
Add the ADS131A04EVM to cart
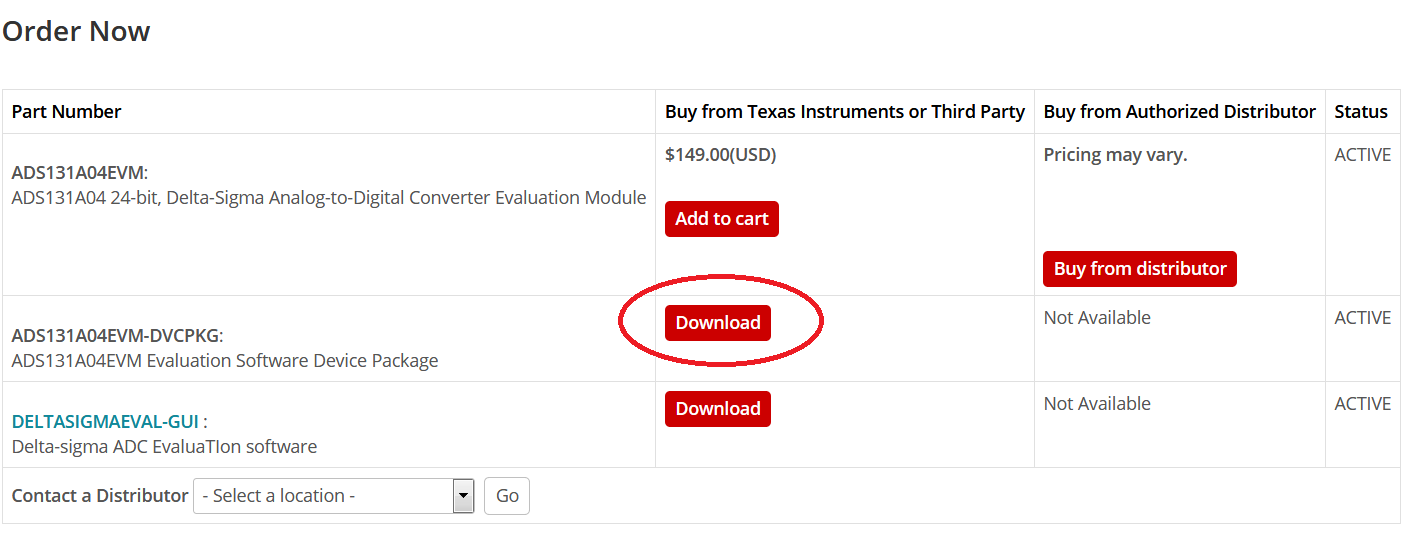(x=721, y=219)
